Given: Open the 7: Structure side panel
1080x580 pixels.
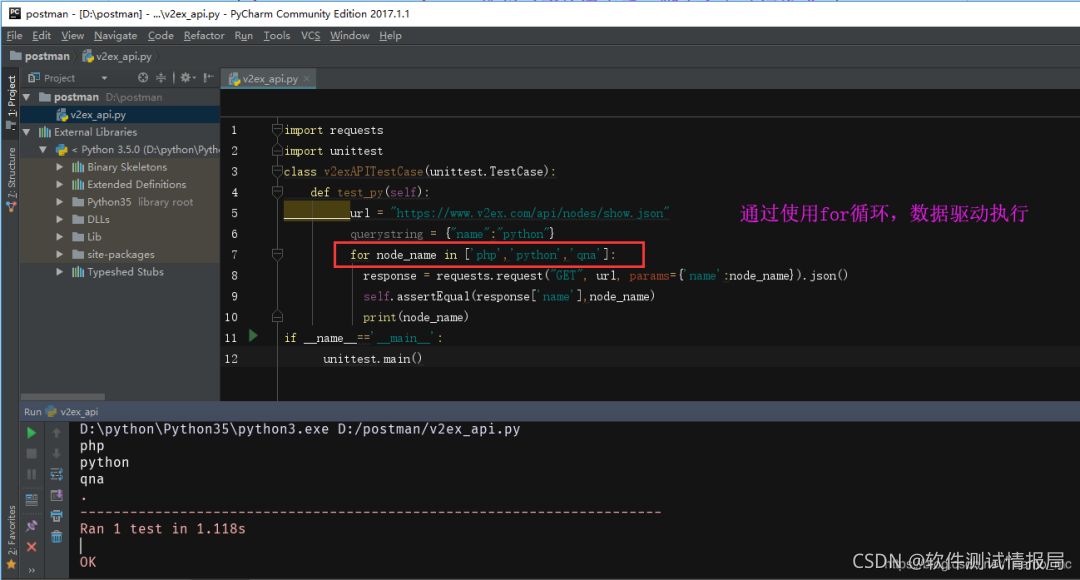Looking at the screenshot, I should tap(11, 178).
